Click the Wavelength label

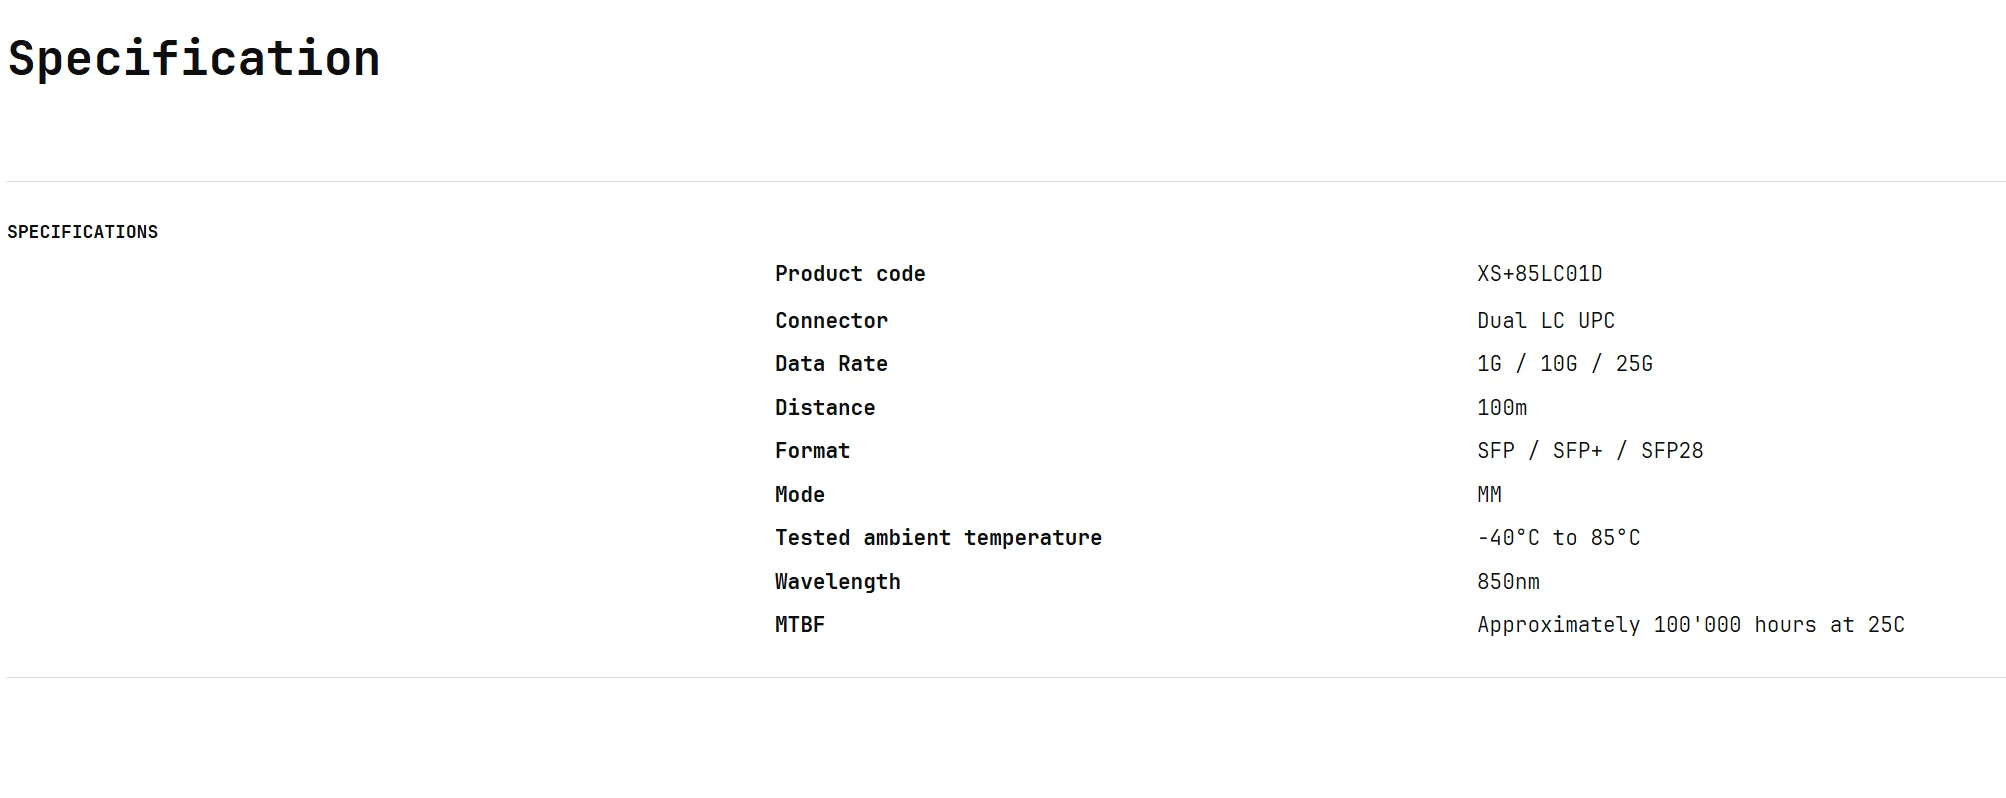837,582
